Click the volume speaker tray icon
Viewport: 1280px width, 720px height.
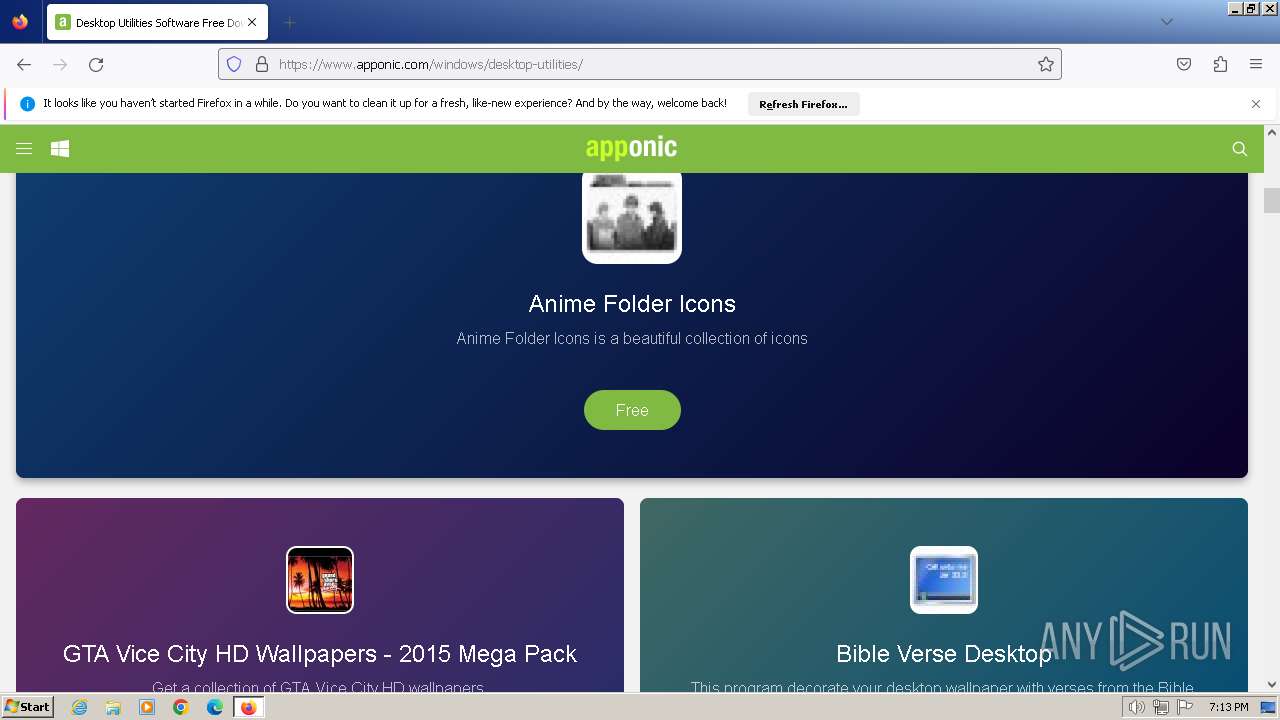1136,707
